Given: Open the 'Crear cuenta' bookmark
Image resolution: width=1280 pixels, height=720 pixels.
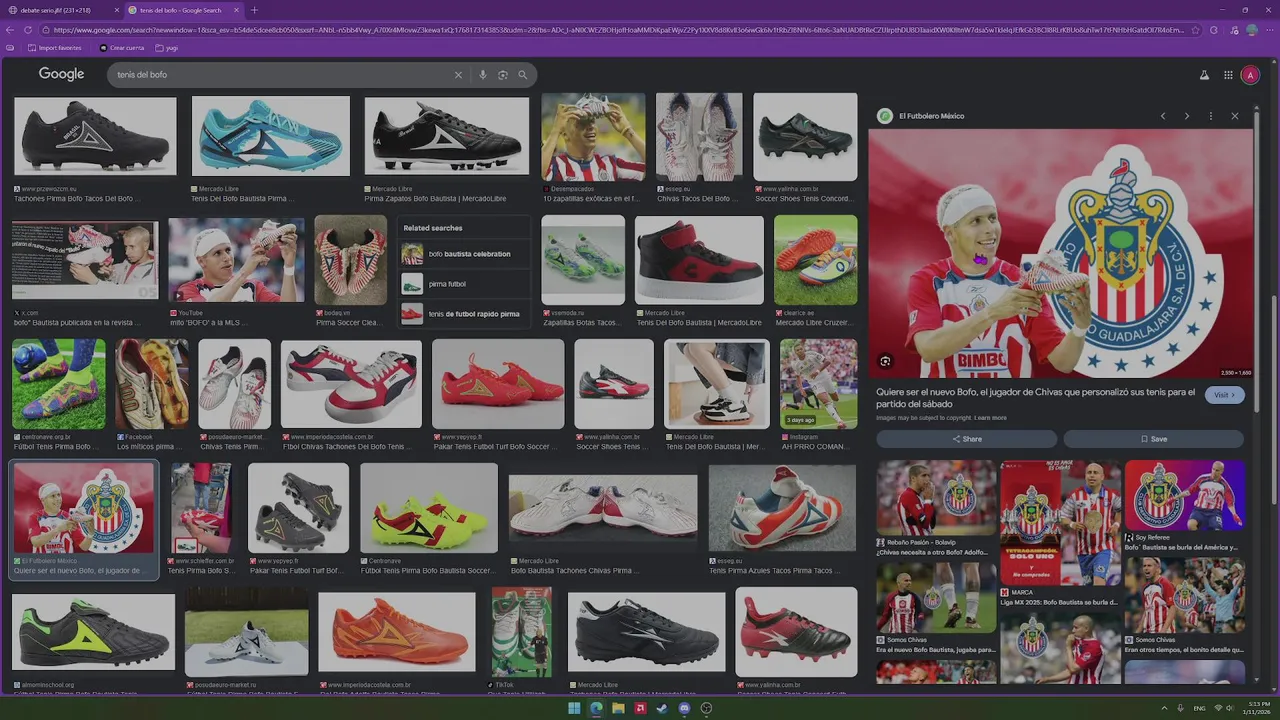Looking at the screenshot, I should [x=121, y=48].
